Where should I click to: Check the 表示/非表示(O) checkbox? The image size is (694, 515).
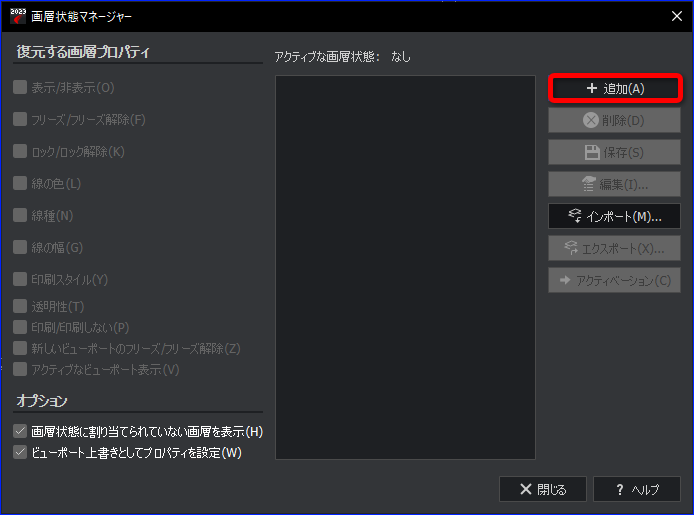coord(20,87)
